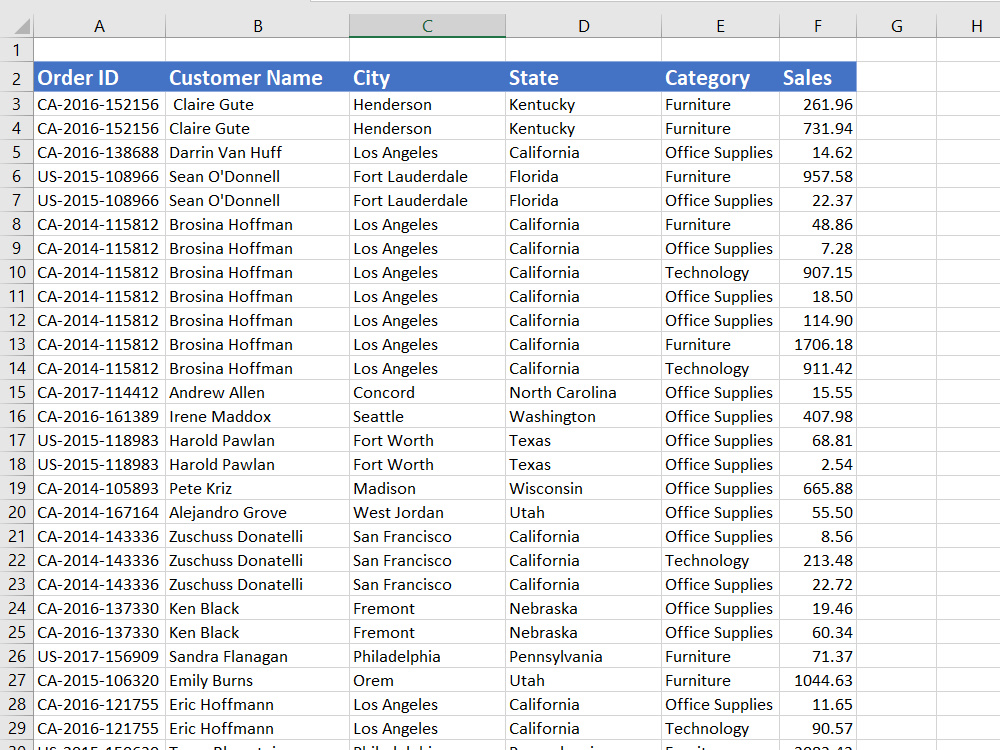Select Ken Black cell in row 24
Viewport: 1000px width, 750px height.
click(258, 609)
